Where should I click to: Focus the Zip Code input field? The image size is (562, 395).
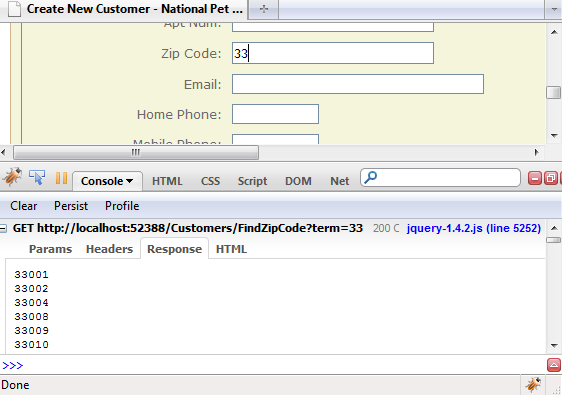(x=333, y=53)
